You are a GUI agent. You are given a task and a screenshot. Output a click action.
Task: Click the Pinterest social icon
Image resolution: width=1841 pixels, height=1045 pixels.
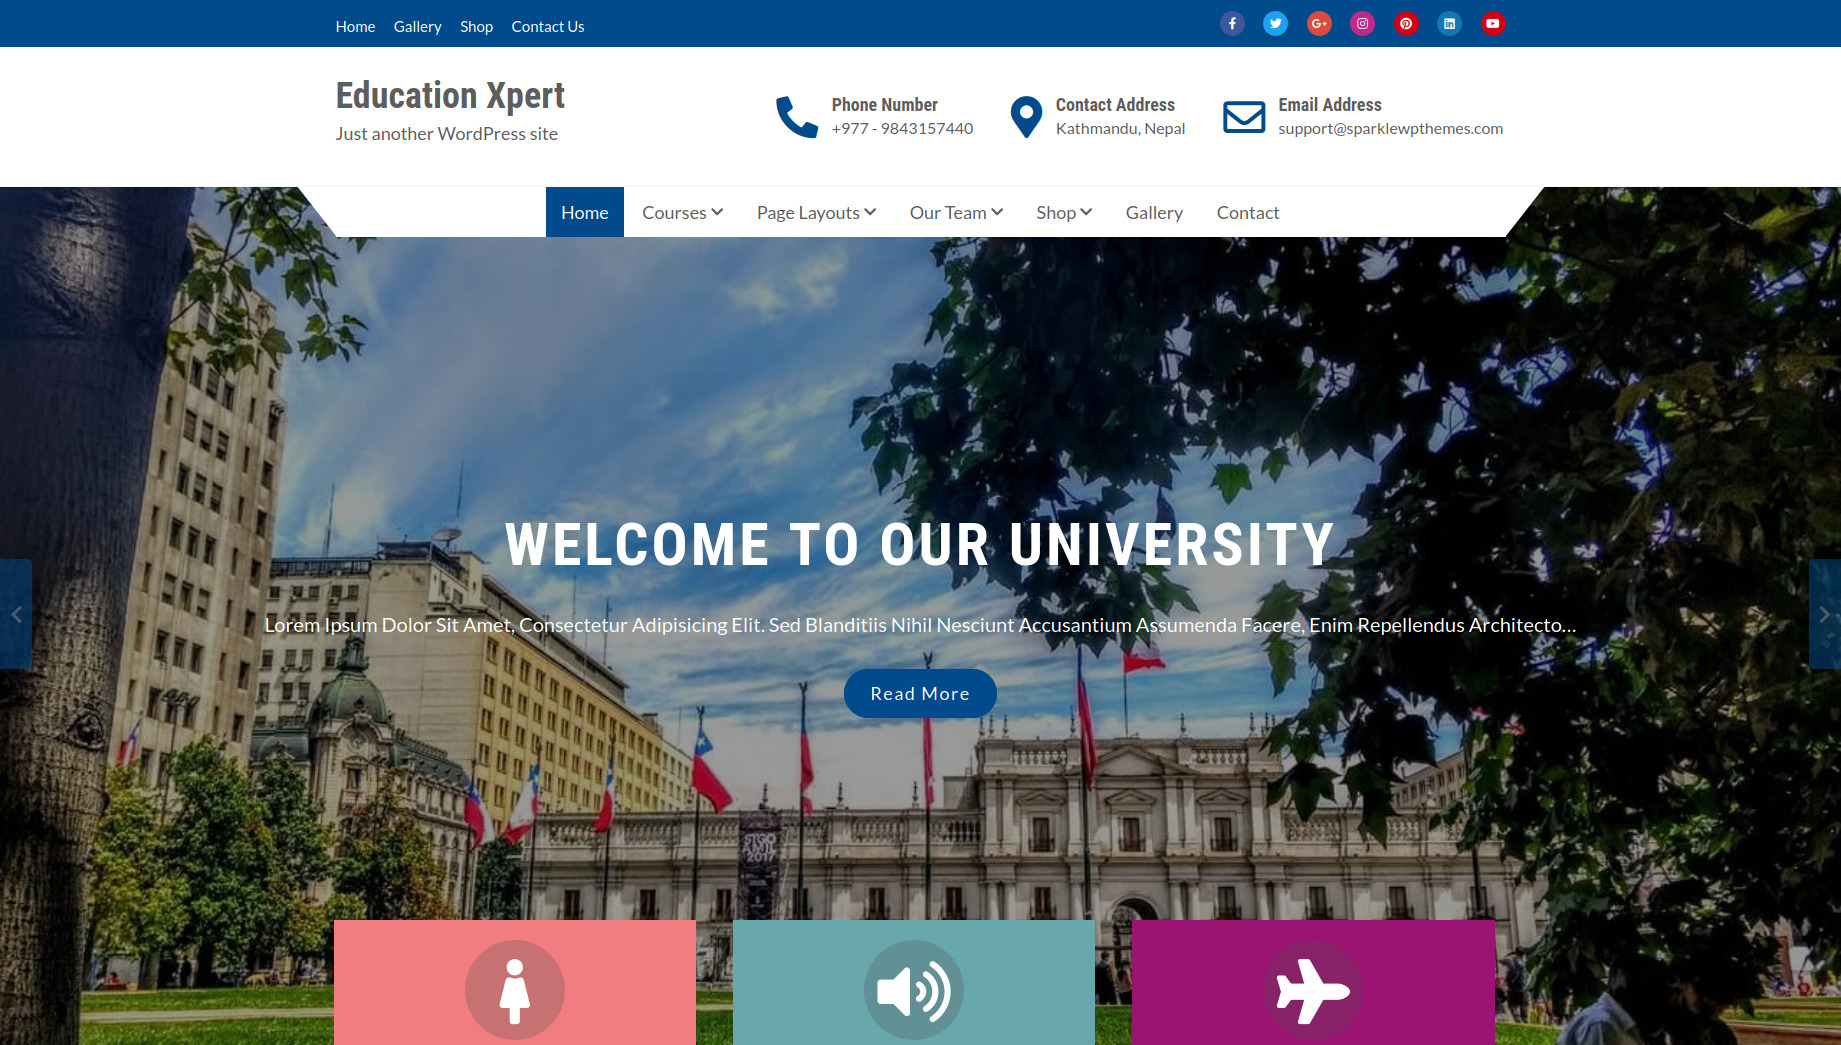(1406, 23)
